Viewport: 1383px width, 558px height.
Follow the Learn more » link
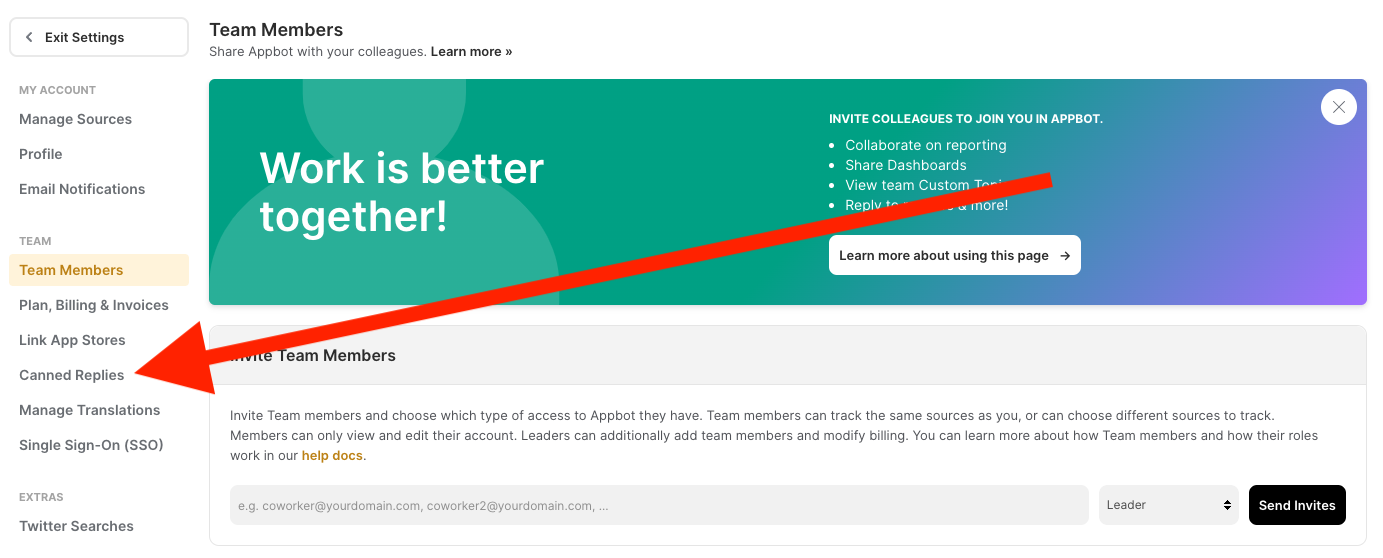point(471,51)
